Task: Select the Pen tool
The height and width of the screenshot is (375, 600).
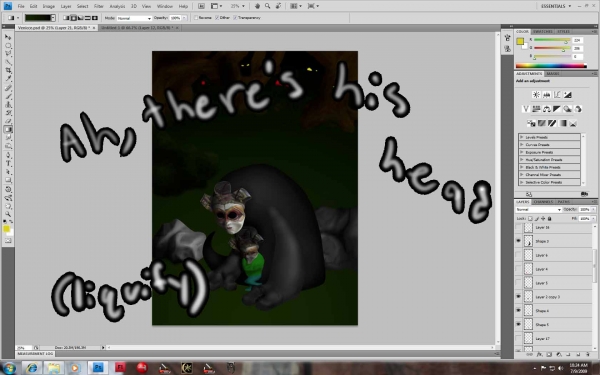Action: pos(8,155)
